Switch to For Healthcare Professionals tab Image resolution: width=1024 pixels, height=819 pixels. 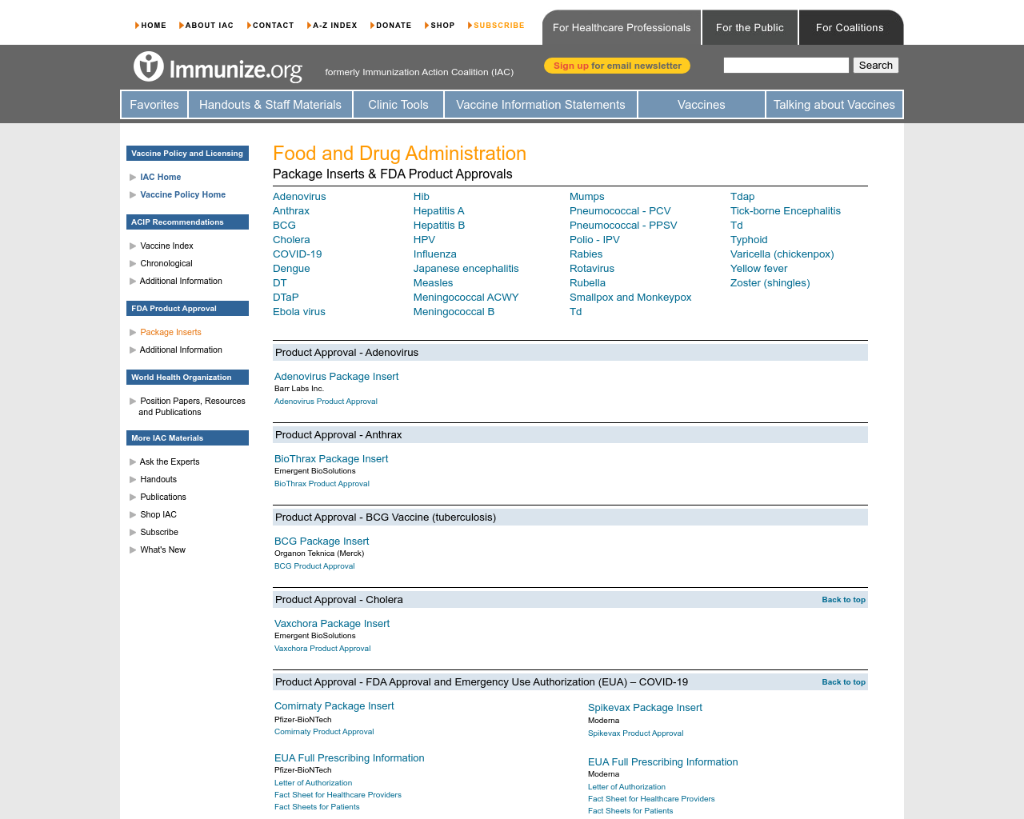(x=621, y=27)
